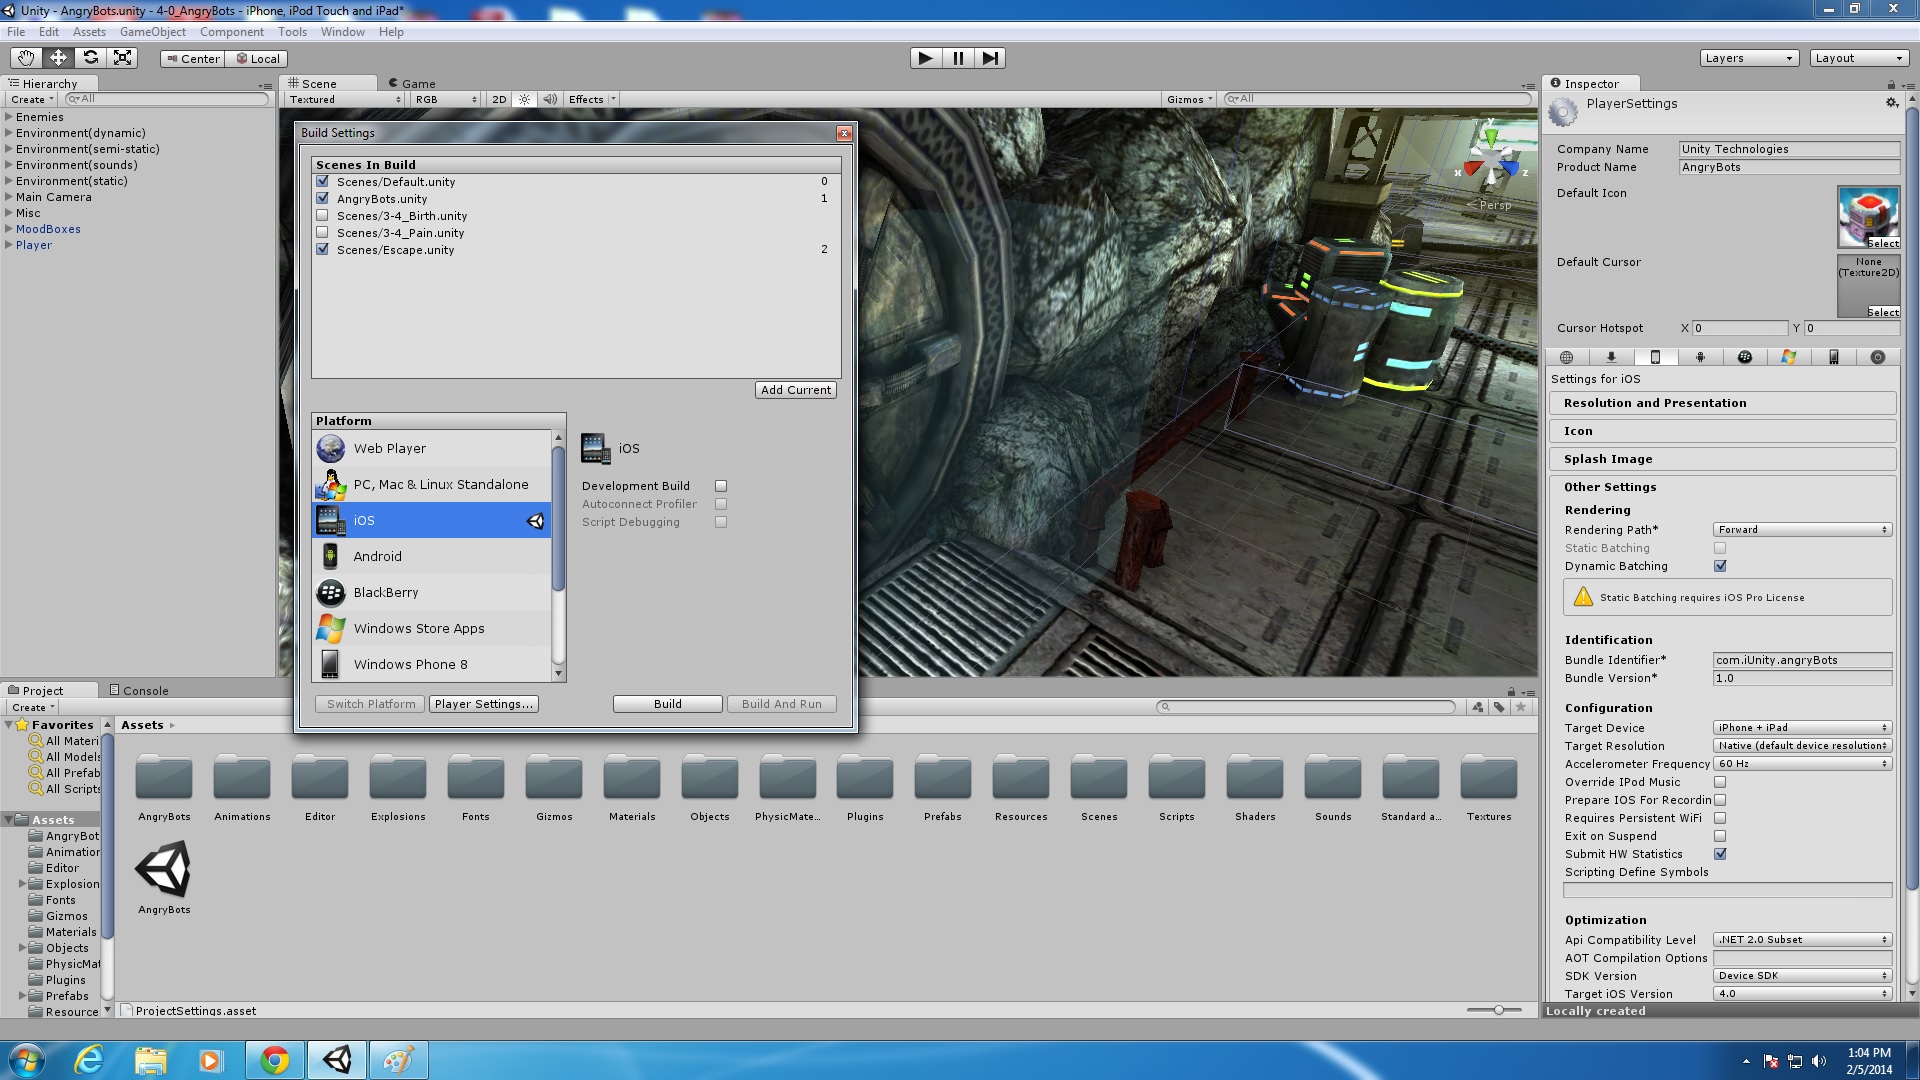1920x1080 pixels.
Task: Enable Override iPod Music
Action: coord(1720,782)
